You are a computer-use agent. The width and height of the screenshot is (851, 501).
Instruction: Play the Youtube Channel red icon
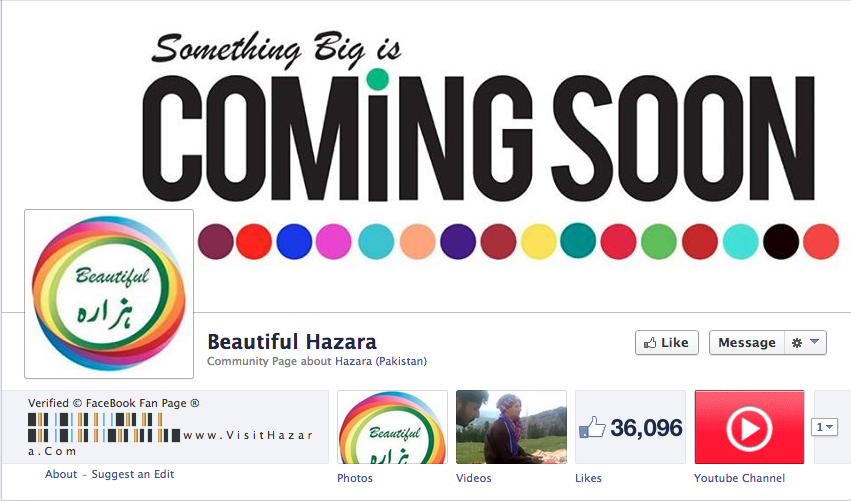pyautogui.click(x=750, y=427)
